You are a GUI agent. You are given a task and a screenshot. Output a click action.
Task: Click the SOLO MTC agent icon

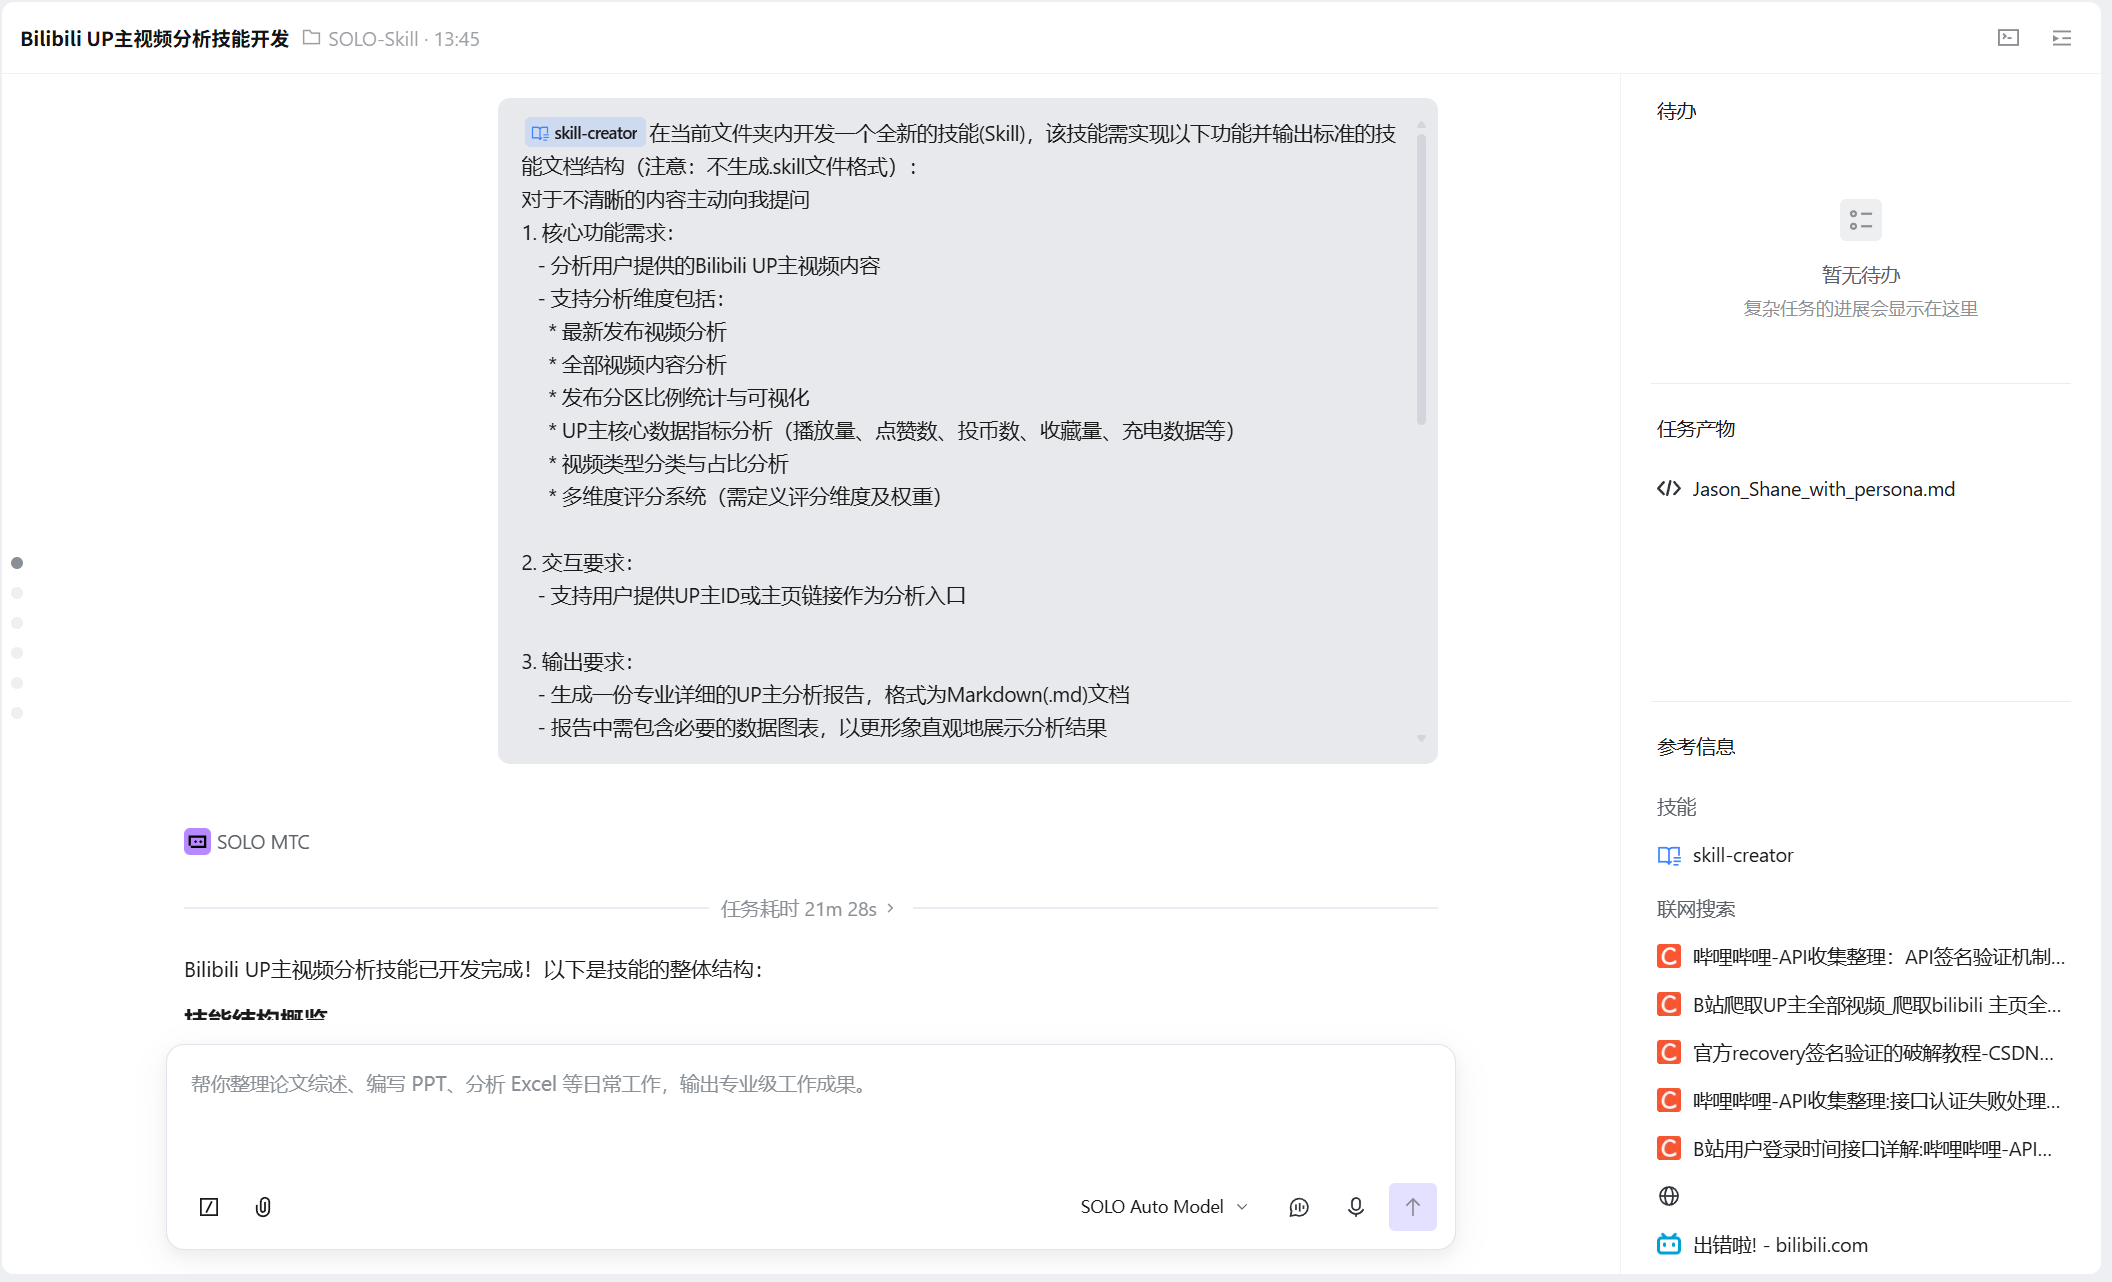[x=197, y=842]
